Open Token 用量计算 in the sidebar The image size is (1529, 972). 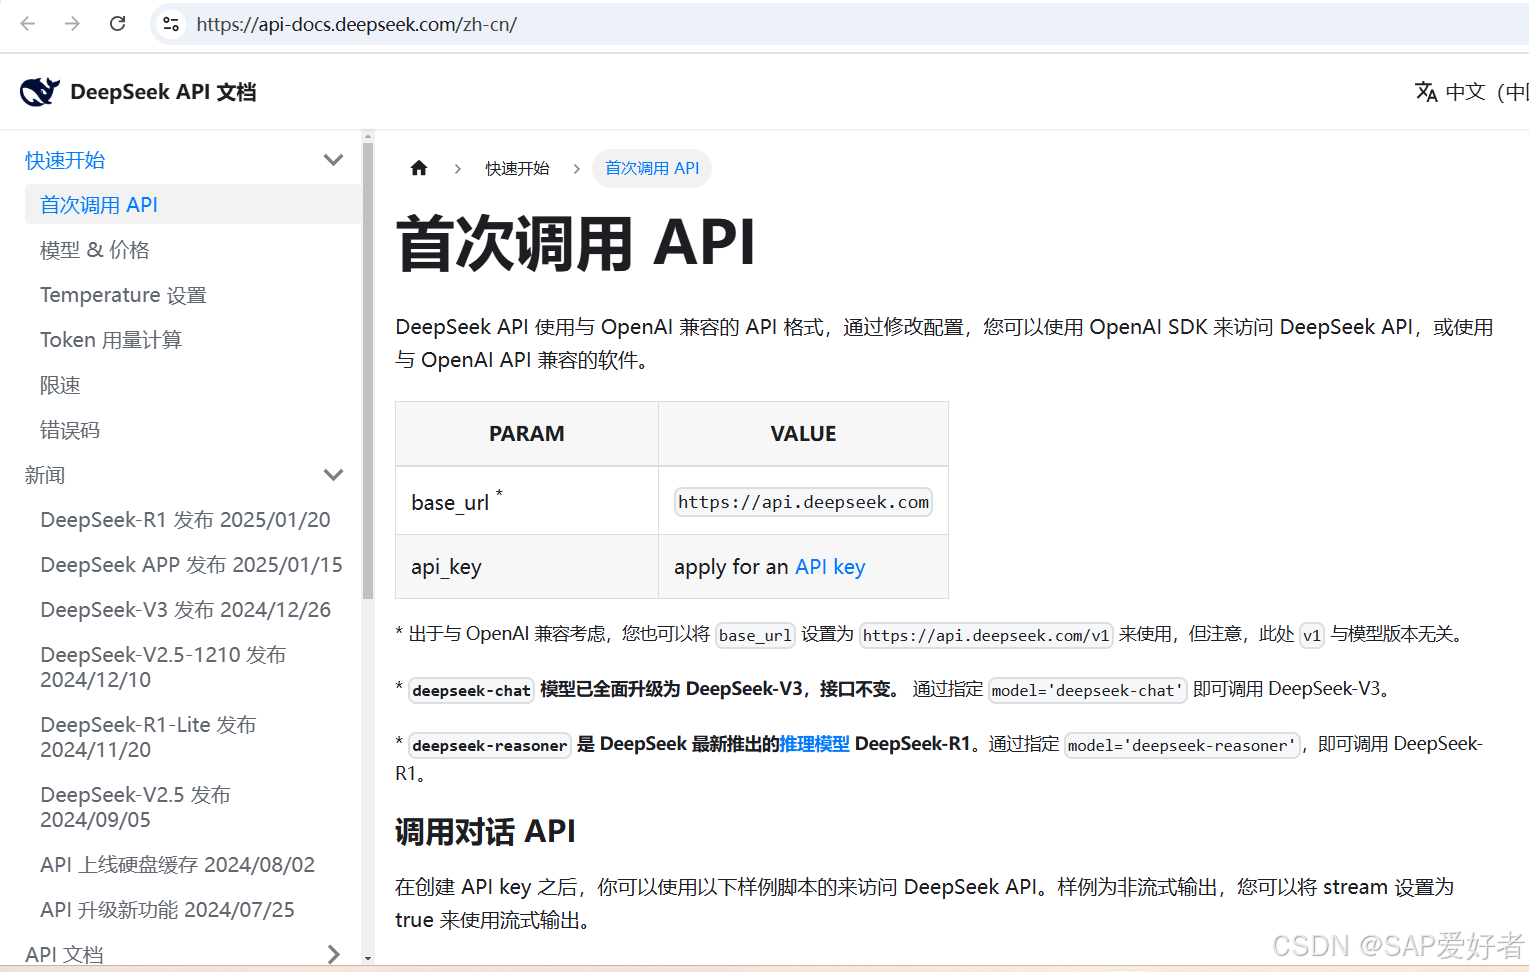click(111, 339)
